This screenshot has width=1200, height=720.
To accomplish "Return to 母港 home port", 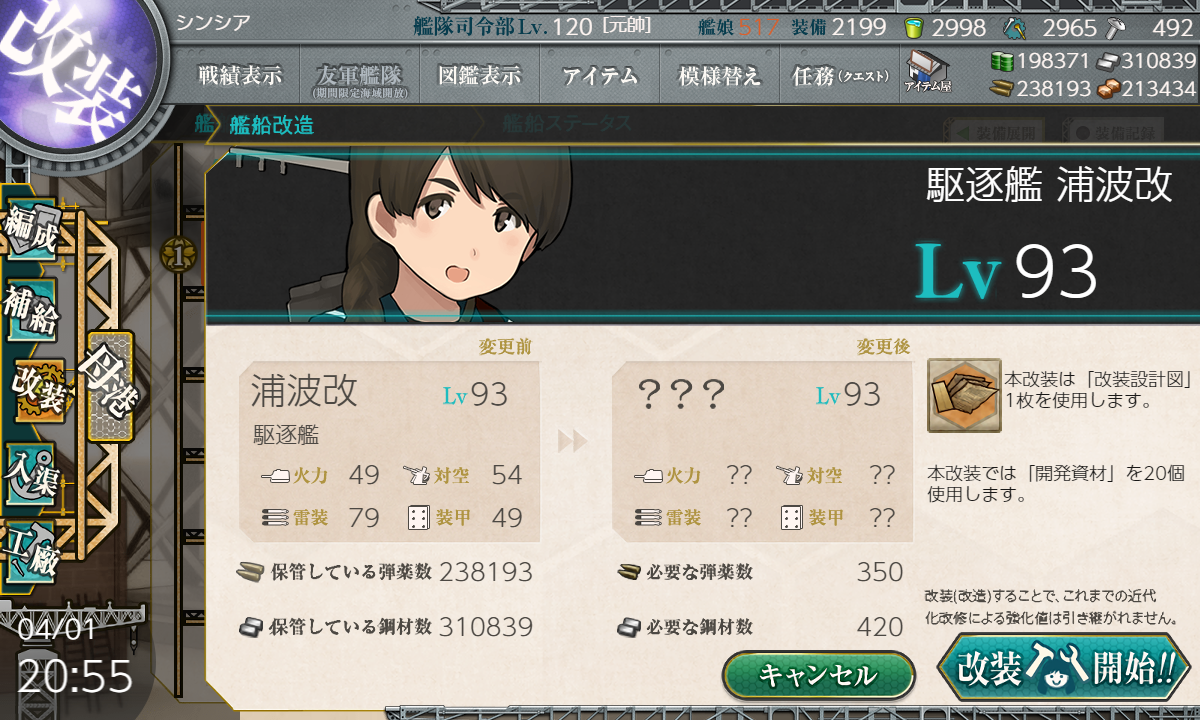I will click(x=110, y=386).
